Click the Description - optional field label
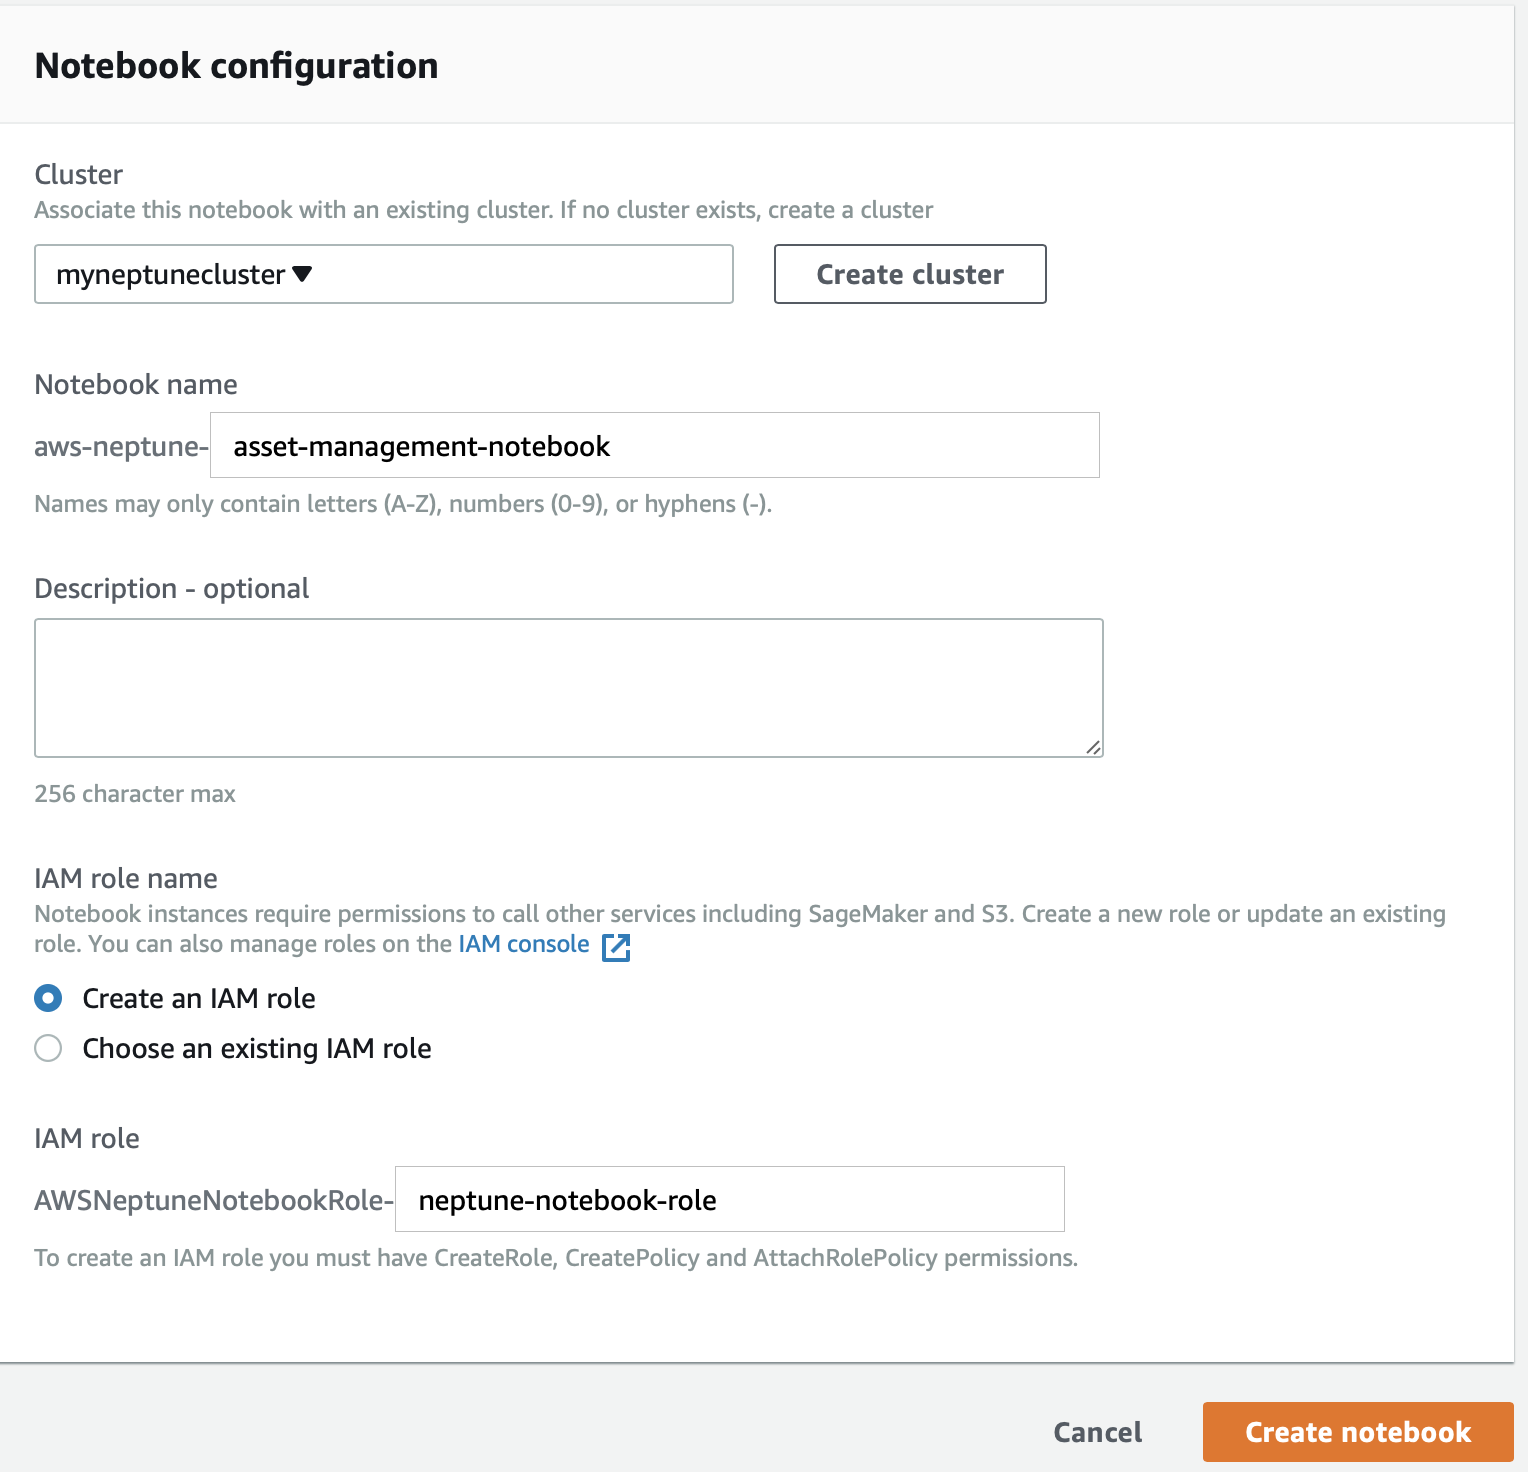Viewport: 1528px width, 1472px height. [x=172, y=588]
